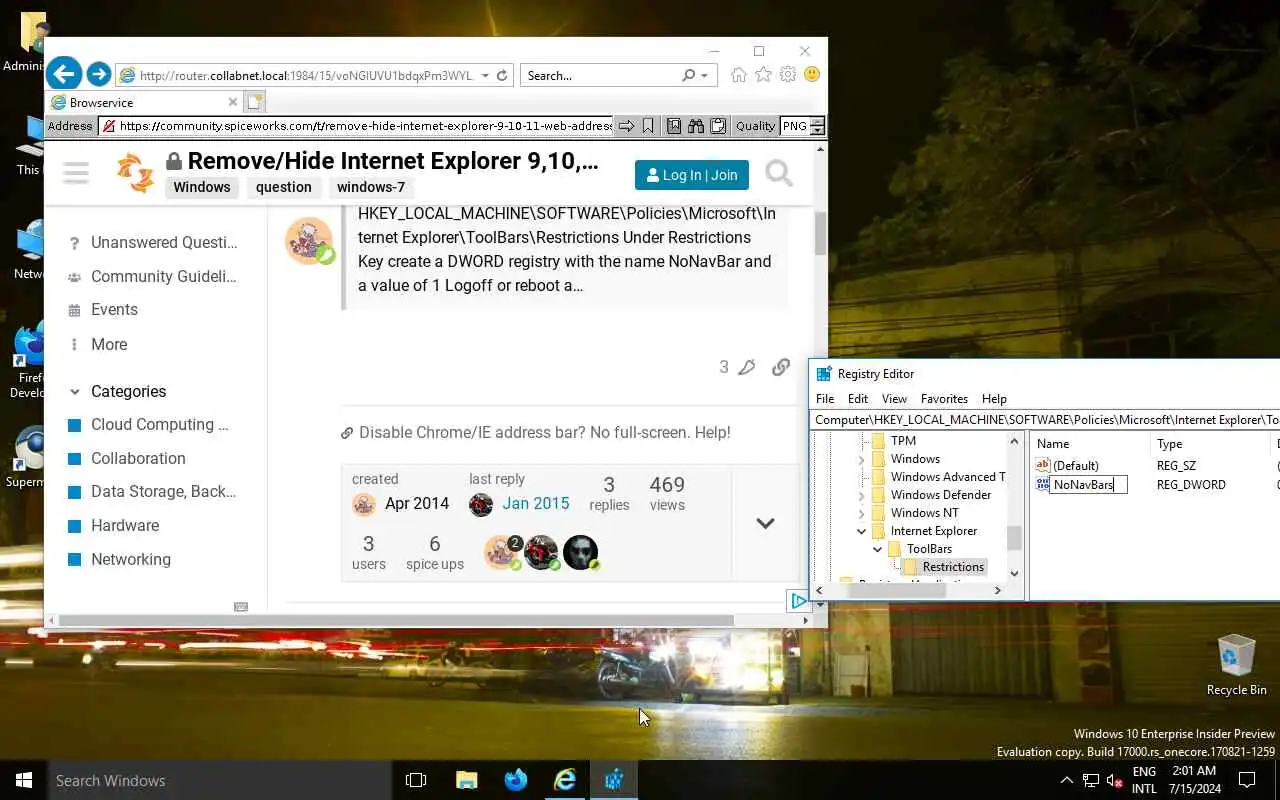Screen dimensions: 1280x800
Task: Go back with the browser Back arrow
Action: click(64, 74)
